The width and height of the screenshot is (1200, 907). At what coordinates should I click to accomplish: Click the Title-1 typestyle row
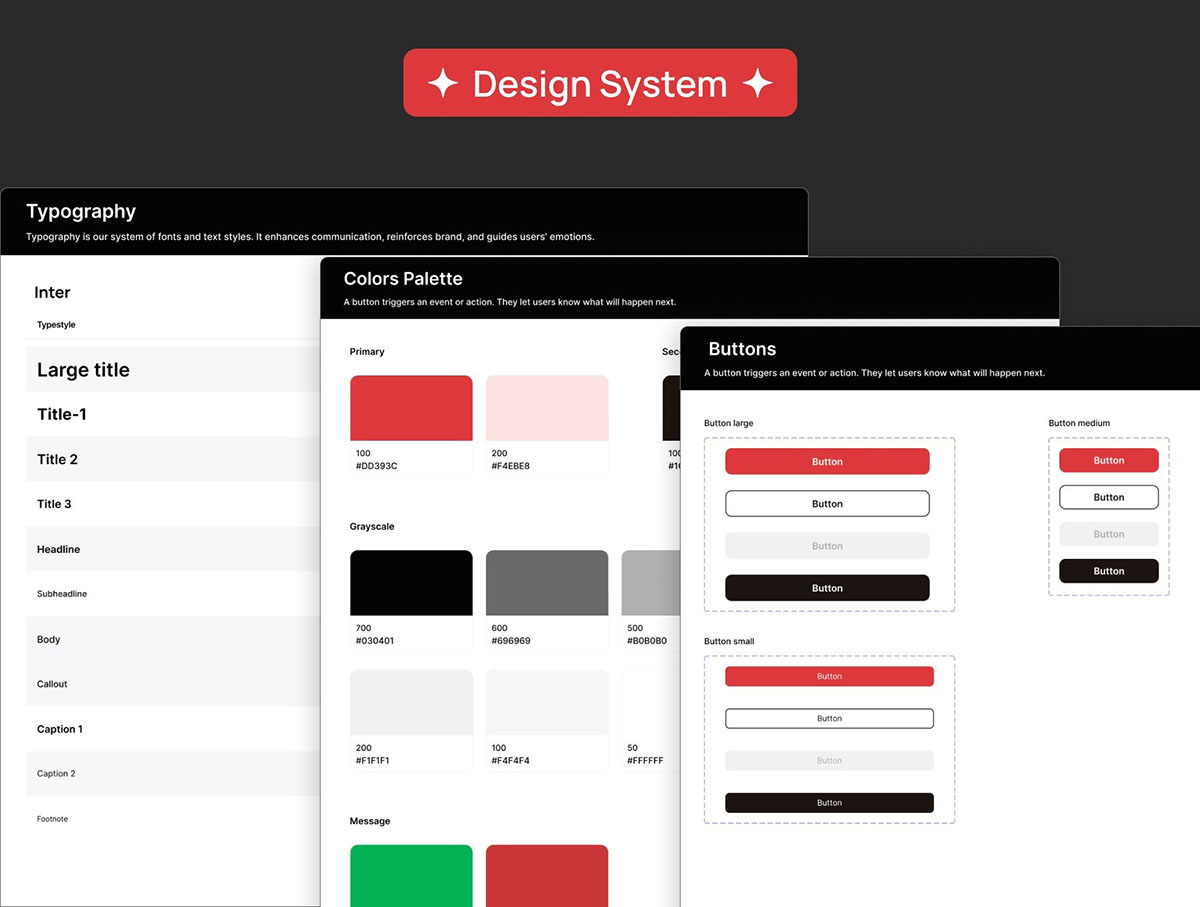[x=173, y=414]
